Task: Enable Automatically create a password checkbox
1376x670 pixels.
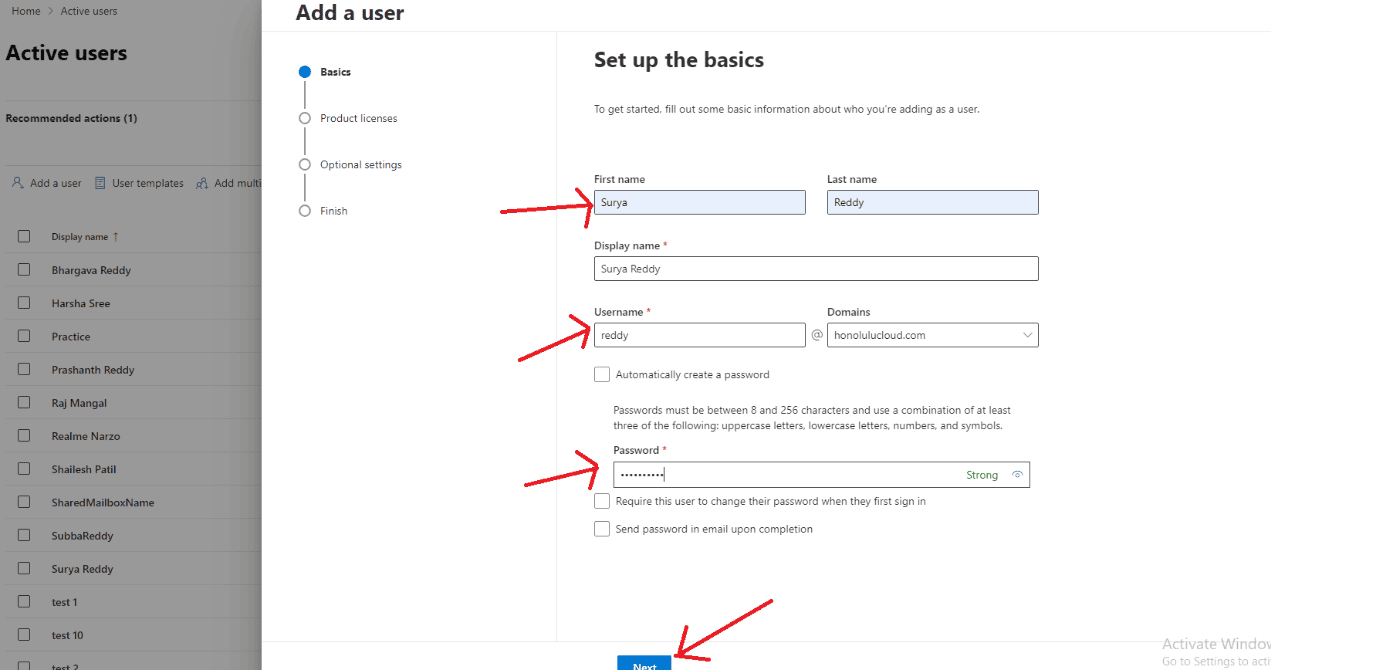Action: point(602,375)
